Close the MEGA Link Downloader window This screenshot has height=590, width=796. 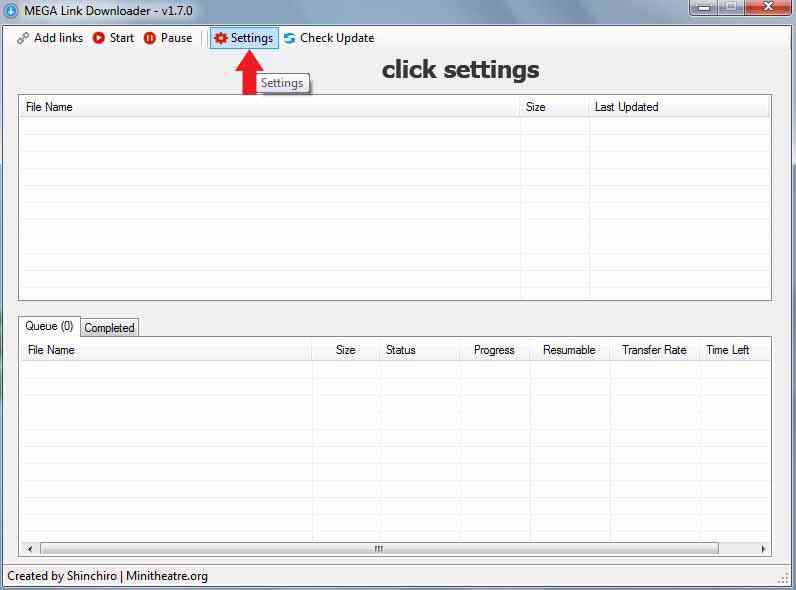[768, 8]
